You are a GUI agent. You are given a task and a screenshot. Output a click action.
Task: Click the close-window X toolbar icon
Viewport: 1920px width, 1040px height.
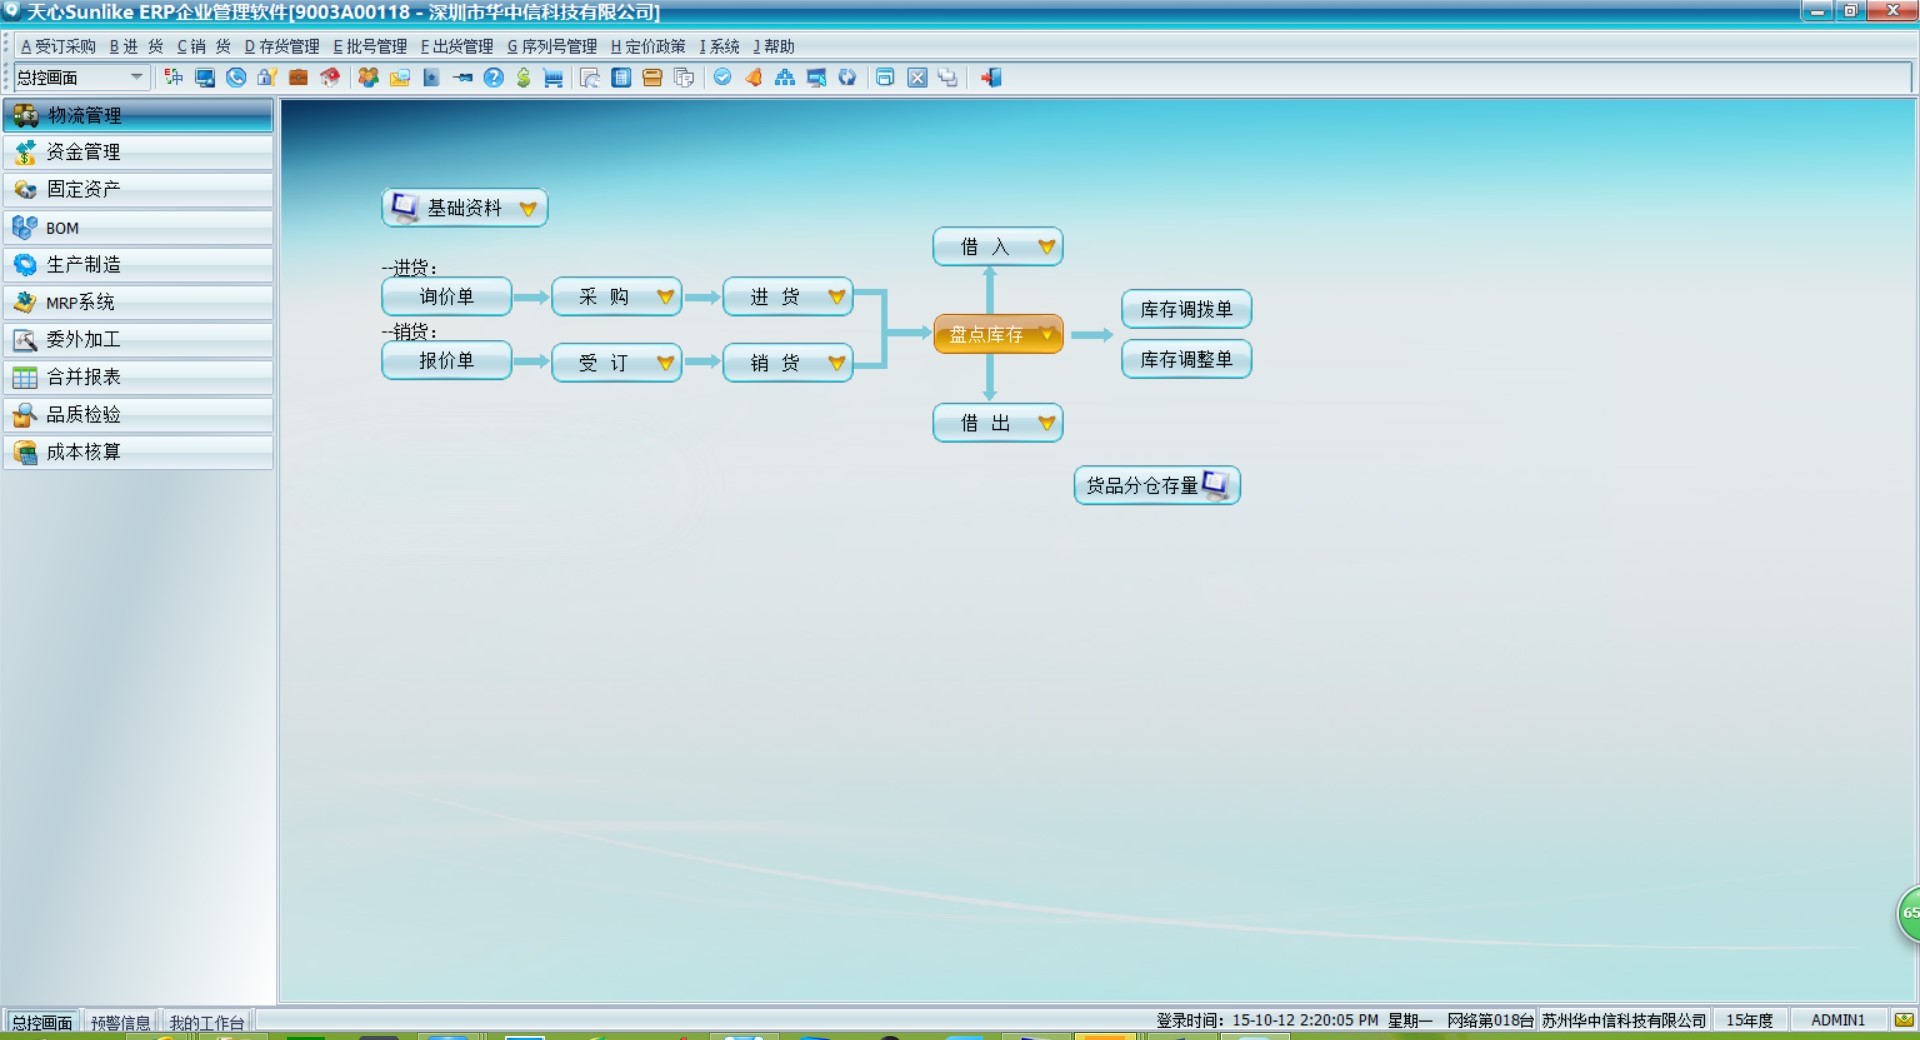[x=917, y=77]
